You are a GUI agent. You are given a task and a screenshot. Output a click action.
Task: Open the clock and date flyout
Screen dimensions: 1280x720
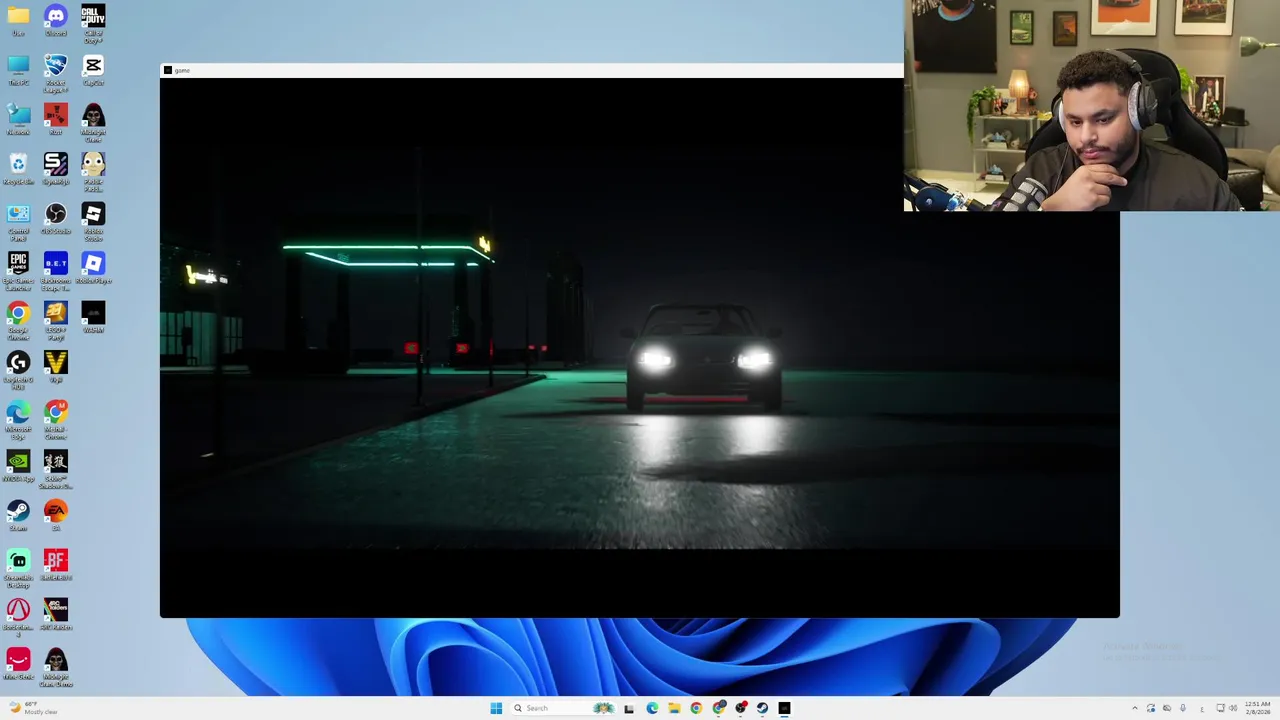[1257, 708]
